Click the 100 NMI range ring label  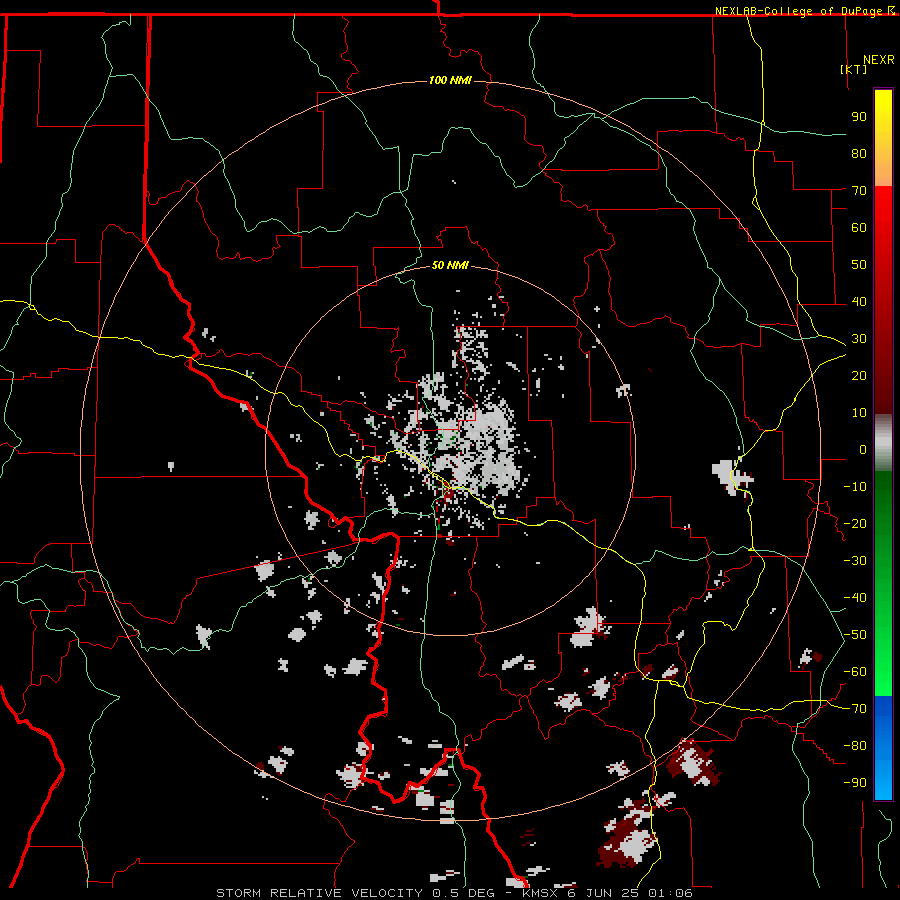[450, 80]
